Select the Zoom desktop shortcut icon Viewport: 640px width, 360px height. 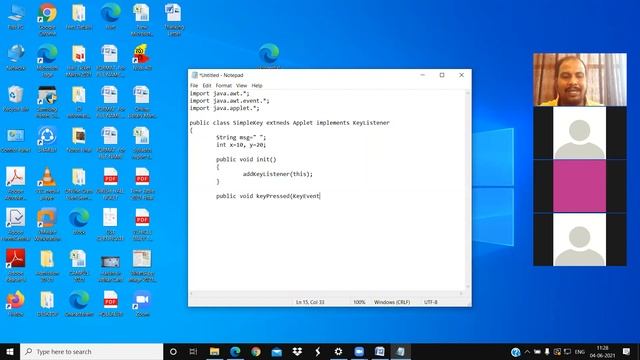tap(142, 304)
